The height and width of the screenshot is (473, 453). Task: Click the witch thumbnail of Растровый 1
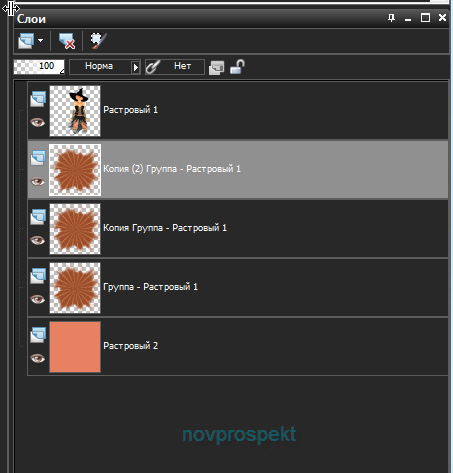click(75, 111)
